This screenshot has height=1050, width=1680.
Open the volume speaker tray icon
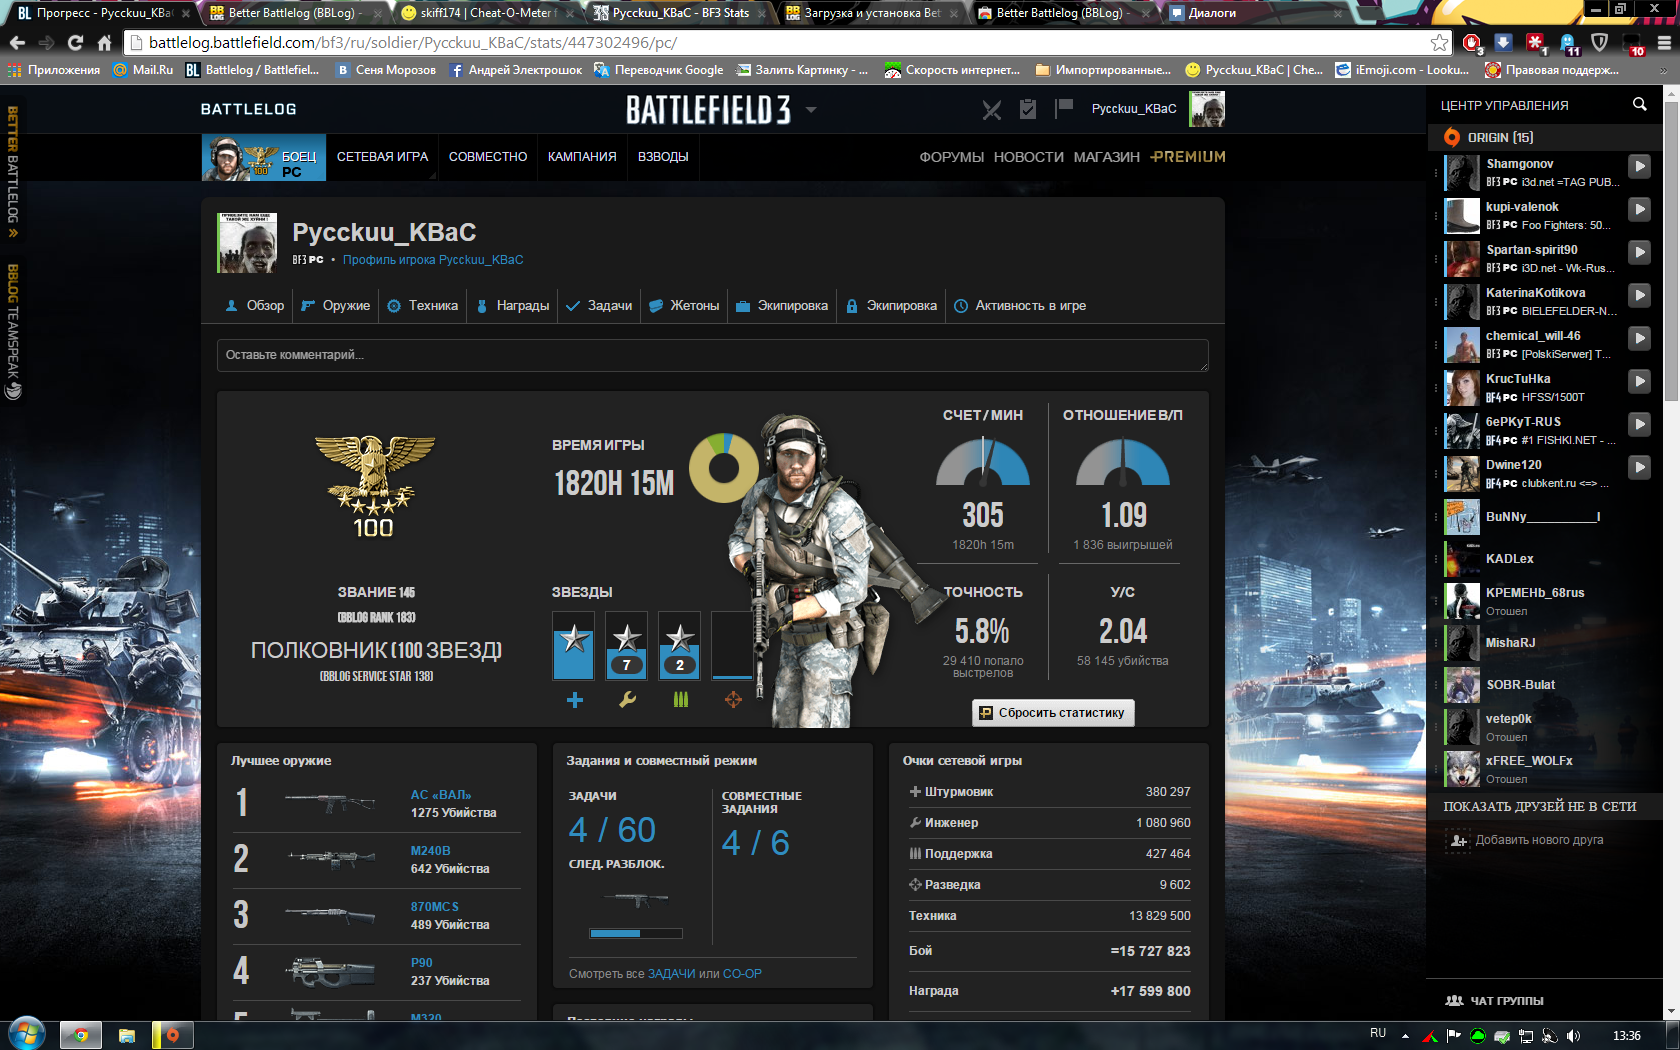[x=1574, y=1036]
